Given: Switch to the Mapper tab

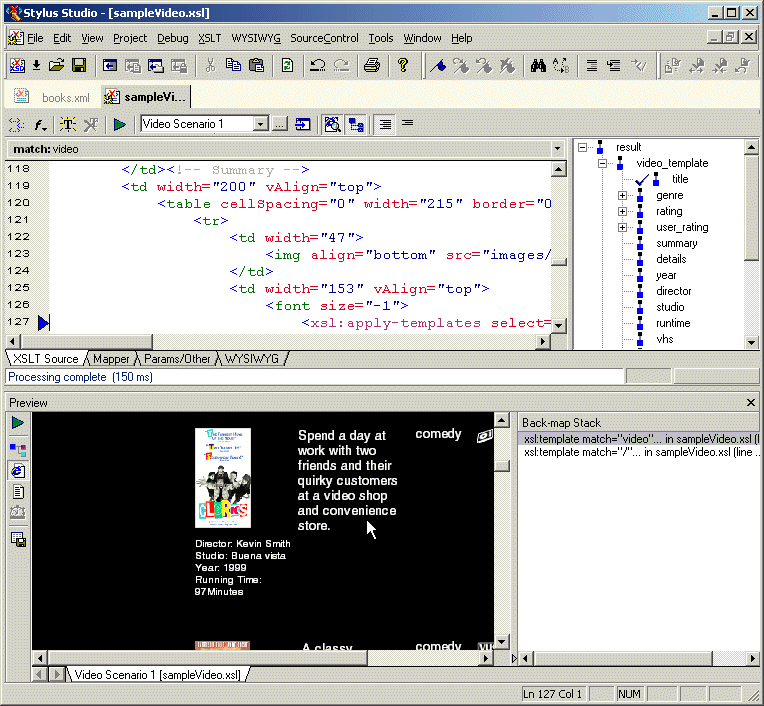Looking at the screenshot, I should tap(112, 358).
